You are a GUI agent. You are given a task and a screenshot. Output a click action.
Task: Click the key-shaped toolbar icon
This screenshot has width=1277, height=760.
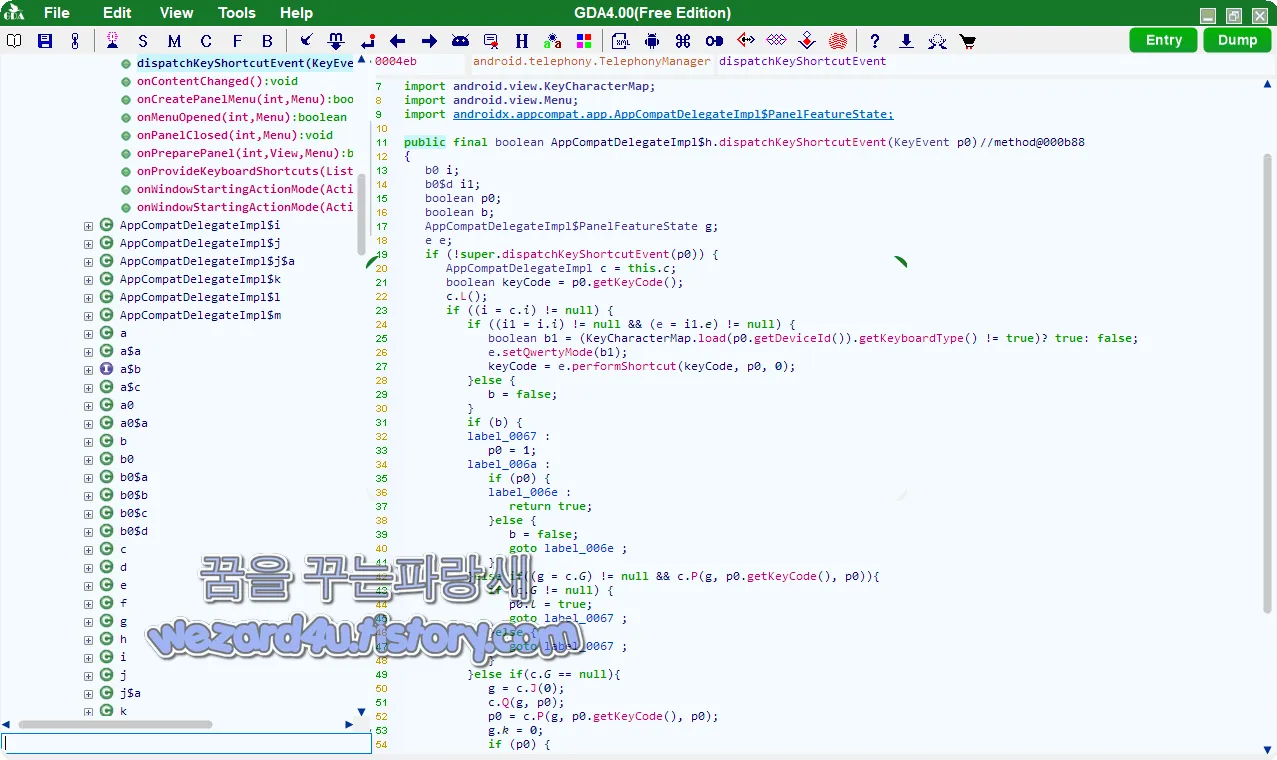[x=714, y=41]
